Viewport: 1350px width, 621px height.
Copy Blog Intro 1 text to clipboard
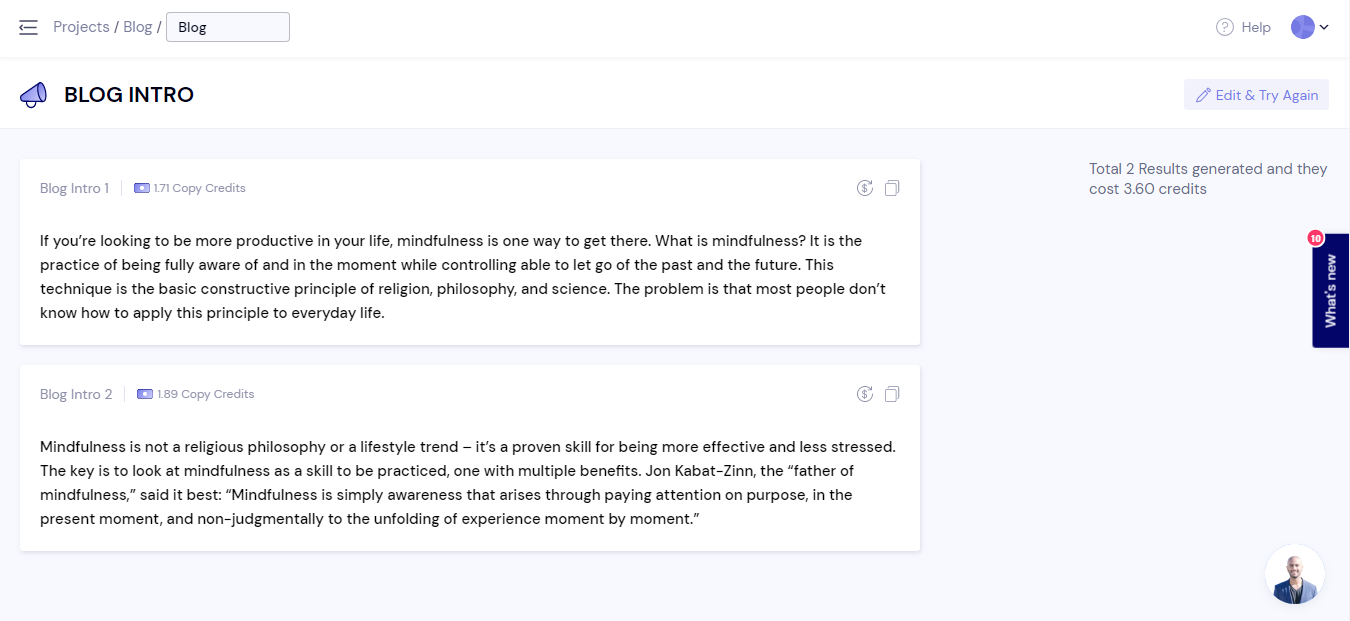[x=892, y=188]
